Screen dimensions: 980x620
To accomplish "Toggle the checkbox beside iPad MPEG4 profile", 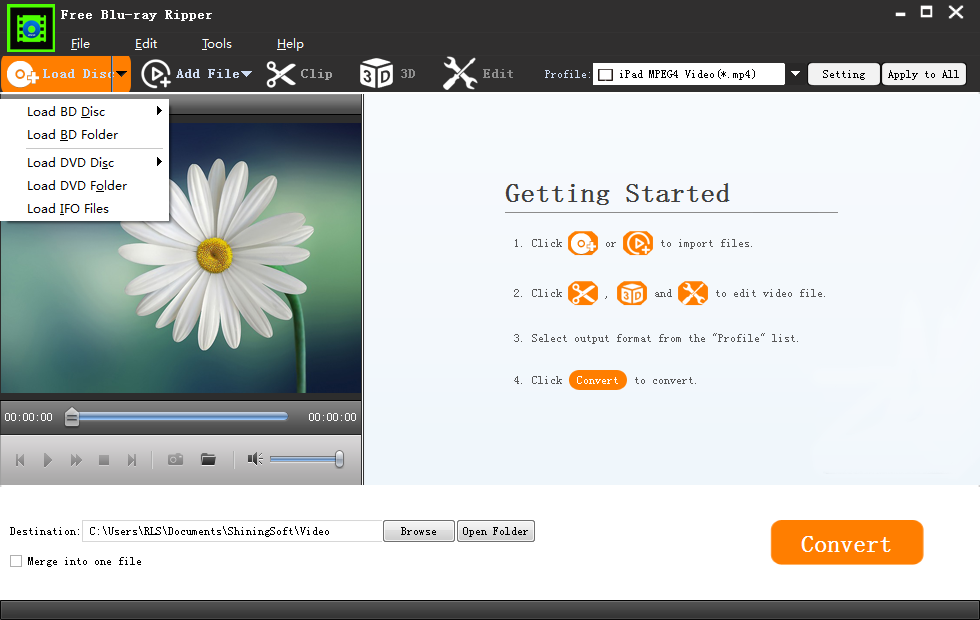I will click(x=605, y=75).
